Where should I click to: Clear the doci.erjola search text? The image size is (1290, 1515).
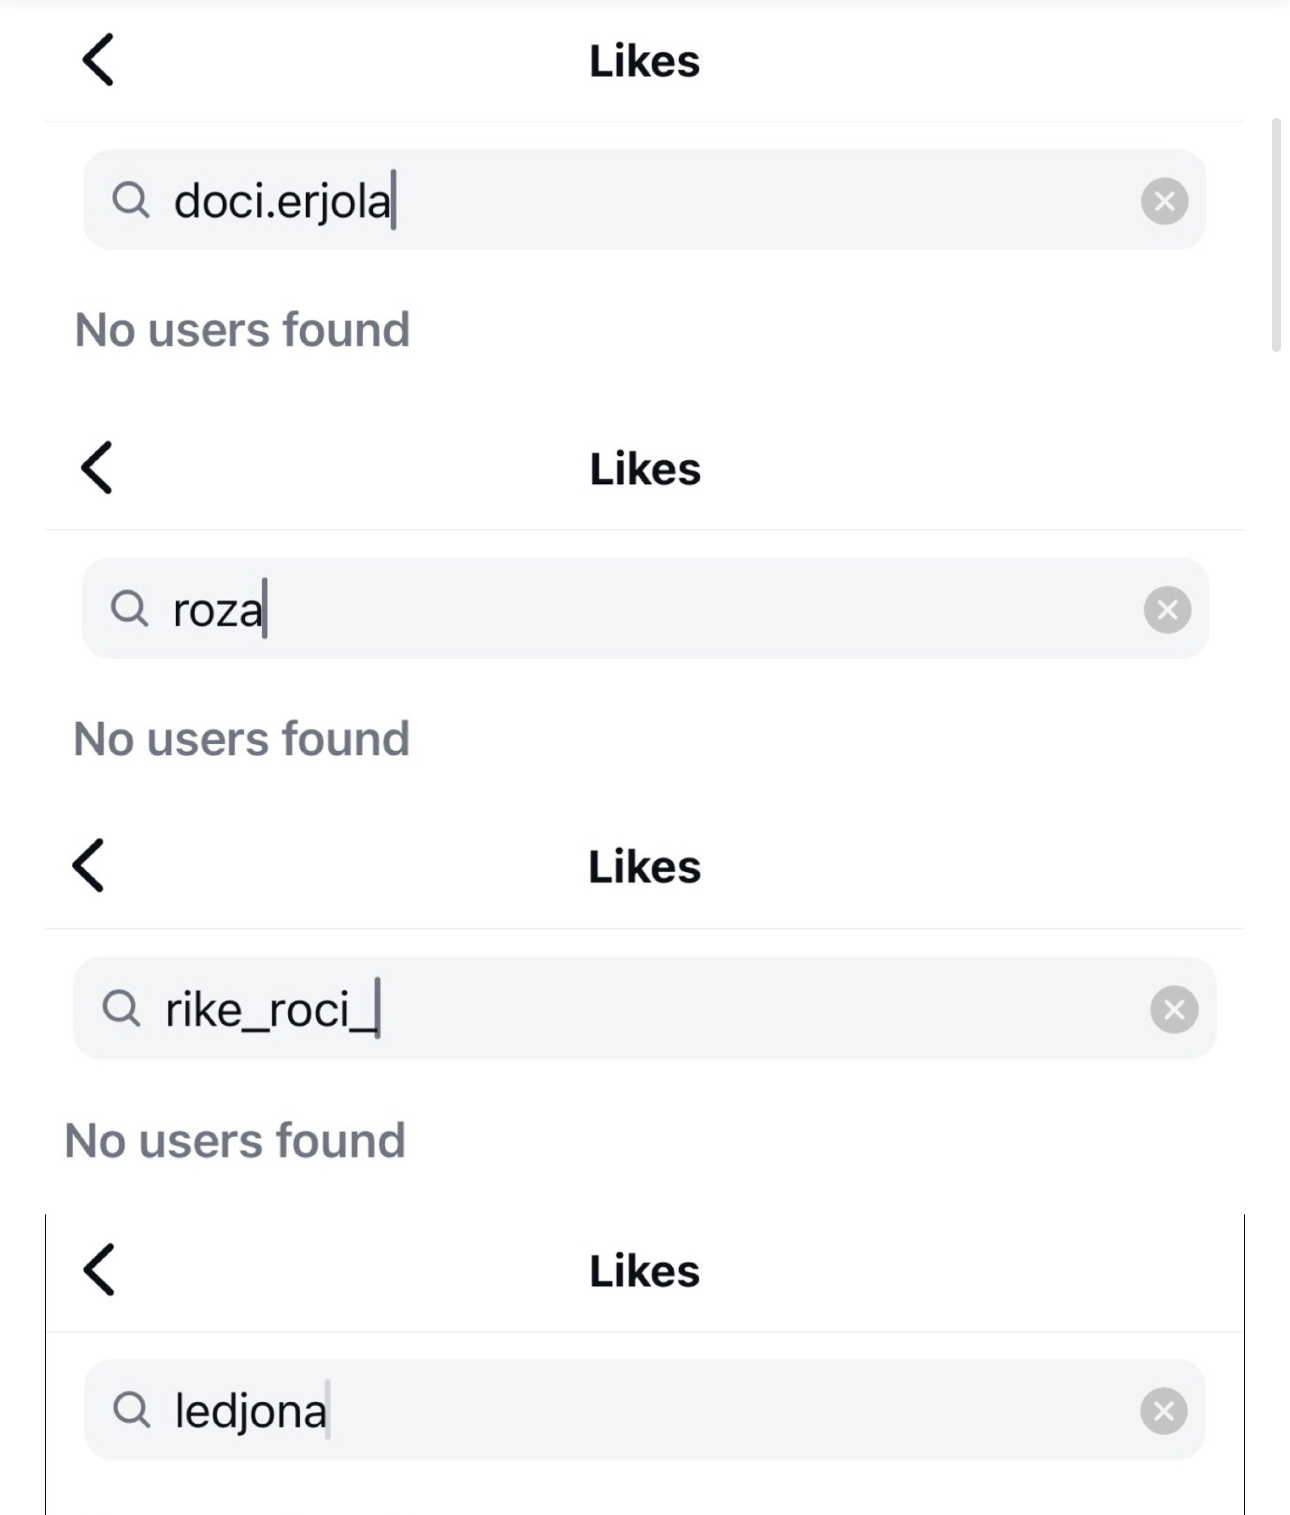pyautogui.click(x=1164, y=201)
